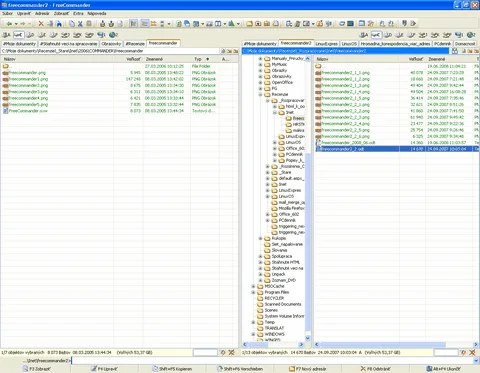Click left panel quick filter input box
480x373 pixels.
pyautogui.click(x=205, y=352)
